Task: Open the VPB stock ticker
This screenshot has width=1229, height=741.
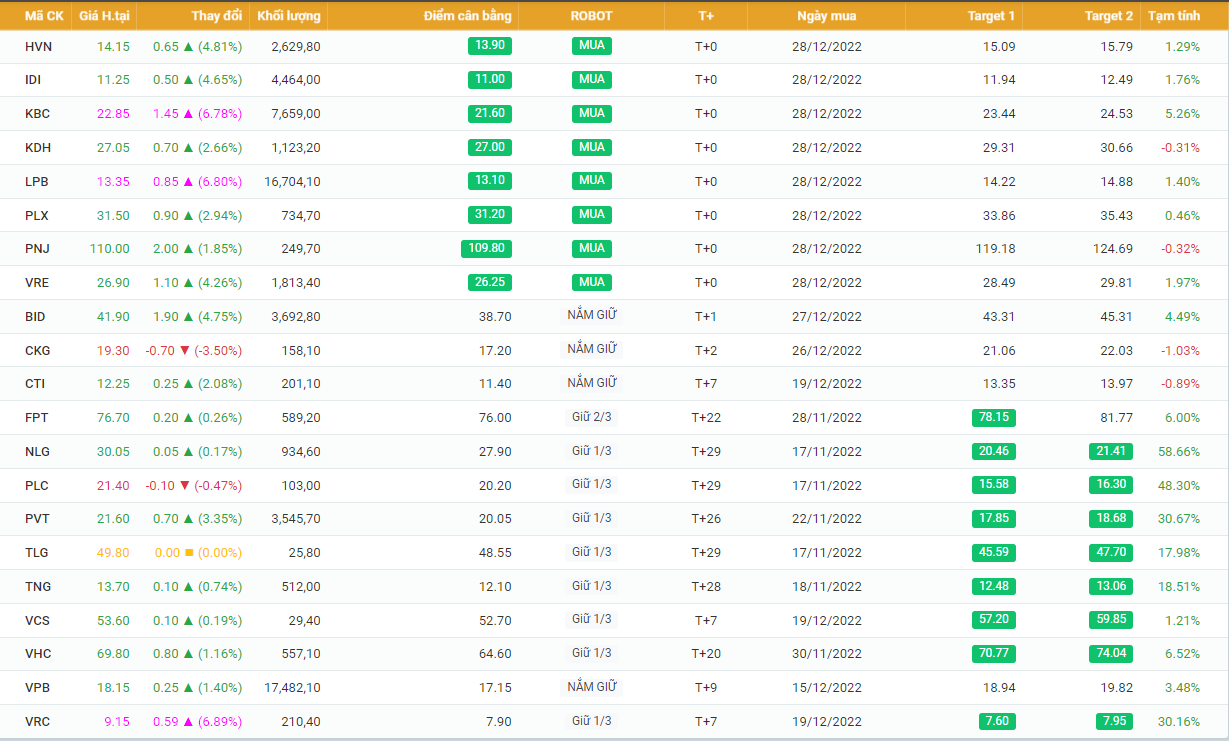Action: coord(37,688)
